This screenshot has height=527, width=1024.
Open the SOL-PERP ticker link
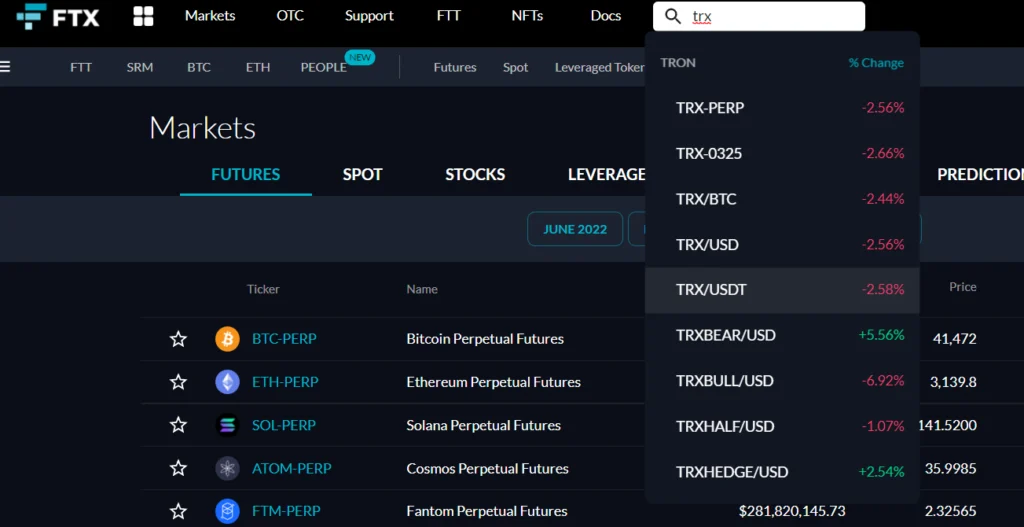283,425
